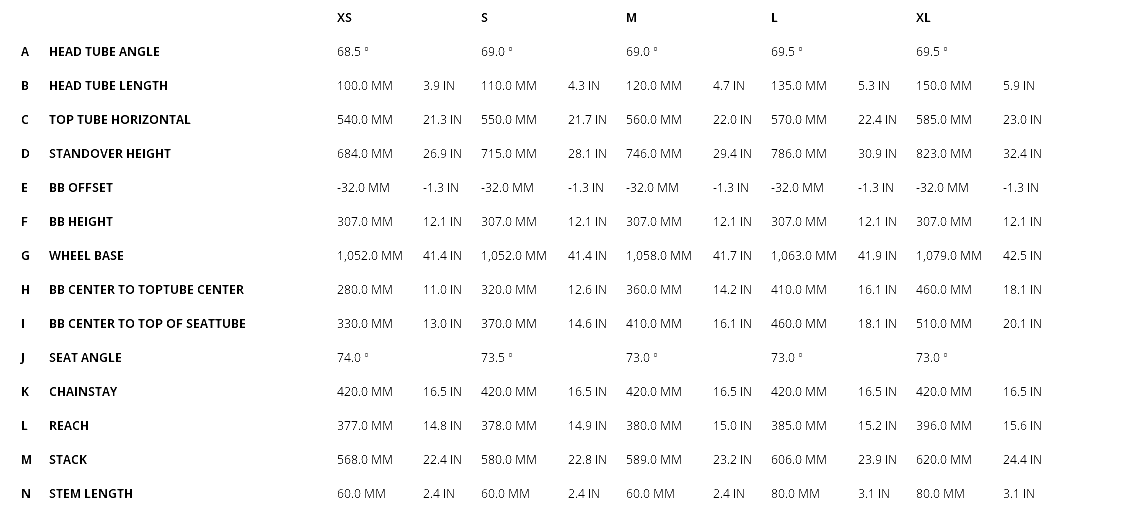Click the XL size column header

click(x=923, y=18)
